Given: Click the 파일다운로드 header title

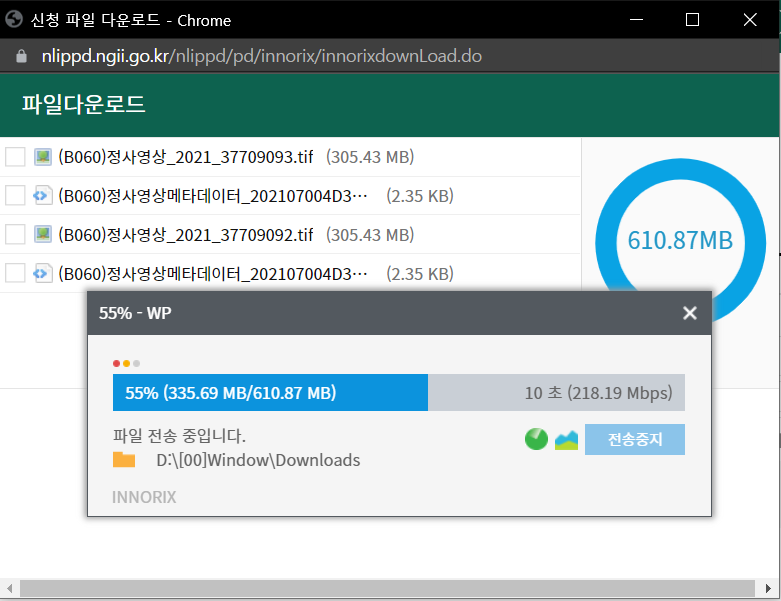Looking at the screenshot, I should (x=84, y=105).
